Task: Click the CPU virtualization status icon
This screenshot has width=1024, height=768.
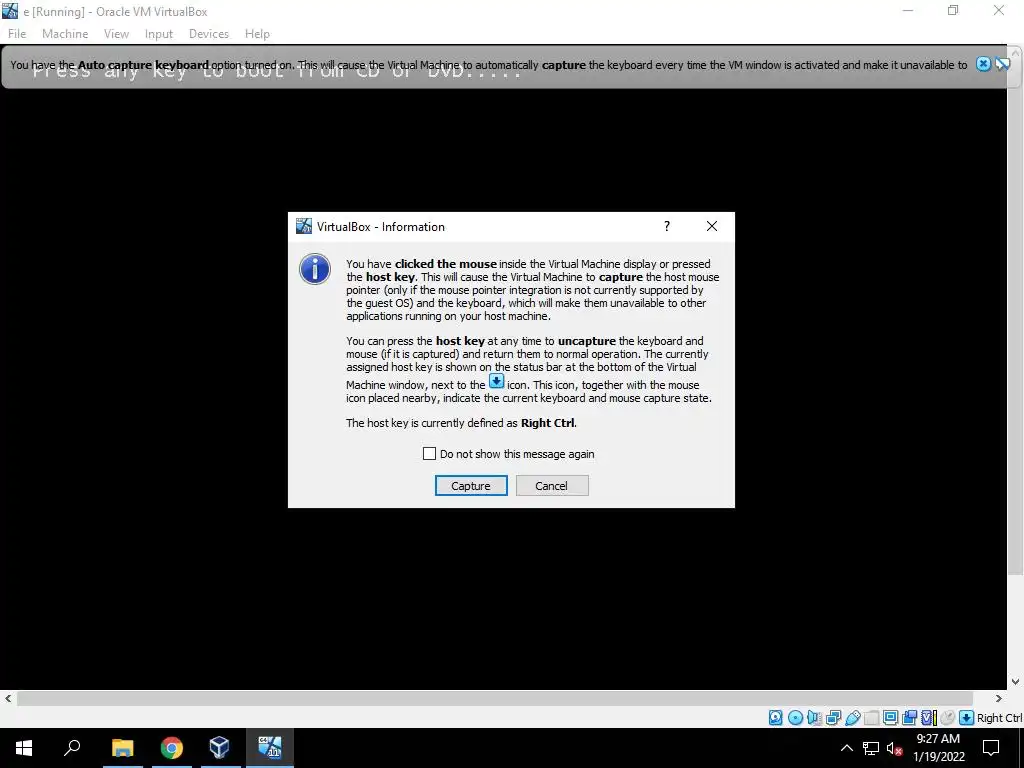Action: point(929,718)
